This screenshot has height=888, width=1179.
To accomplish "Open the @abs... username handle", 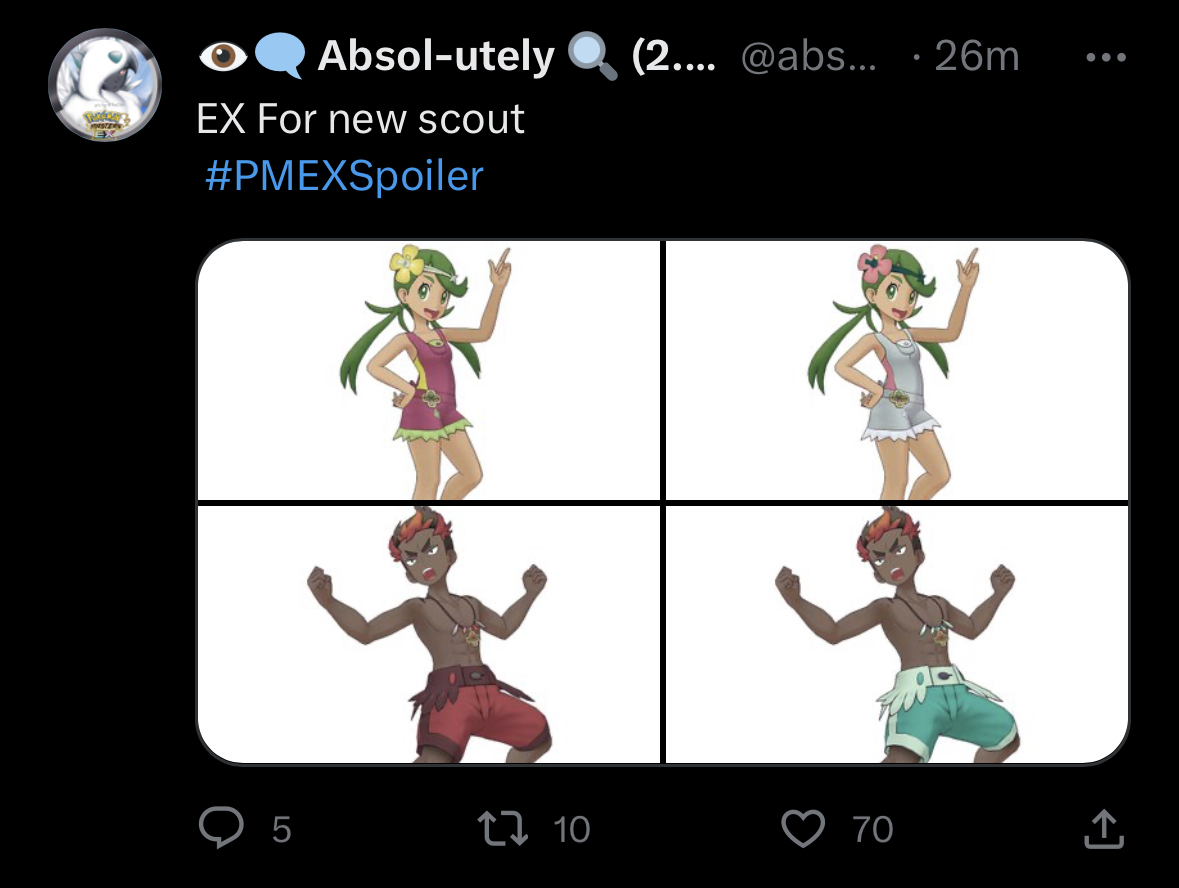I will click(808, 58).
